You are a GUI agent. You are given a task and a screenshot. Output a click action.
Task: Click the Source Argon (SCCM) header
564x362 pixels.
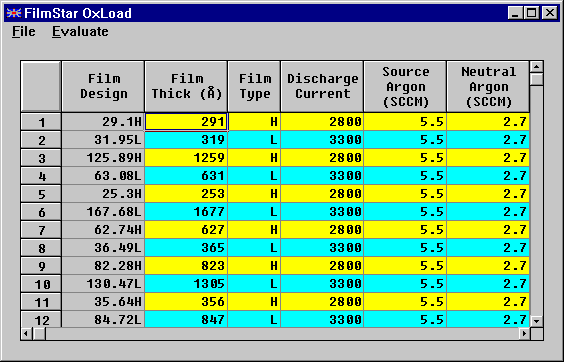(405, 86)
